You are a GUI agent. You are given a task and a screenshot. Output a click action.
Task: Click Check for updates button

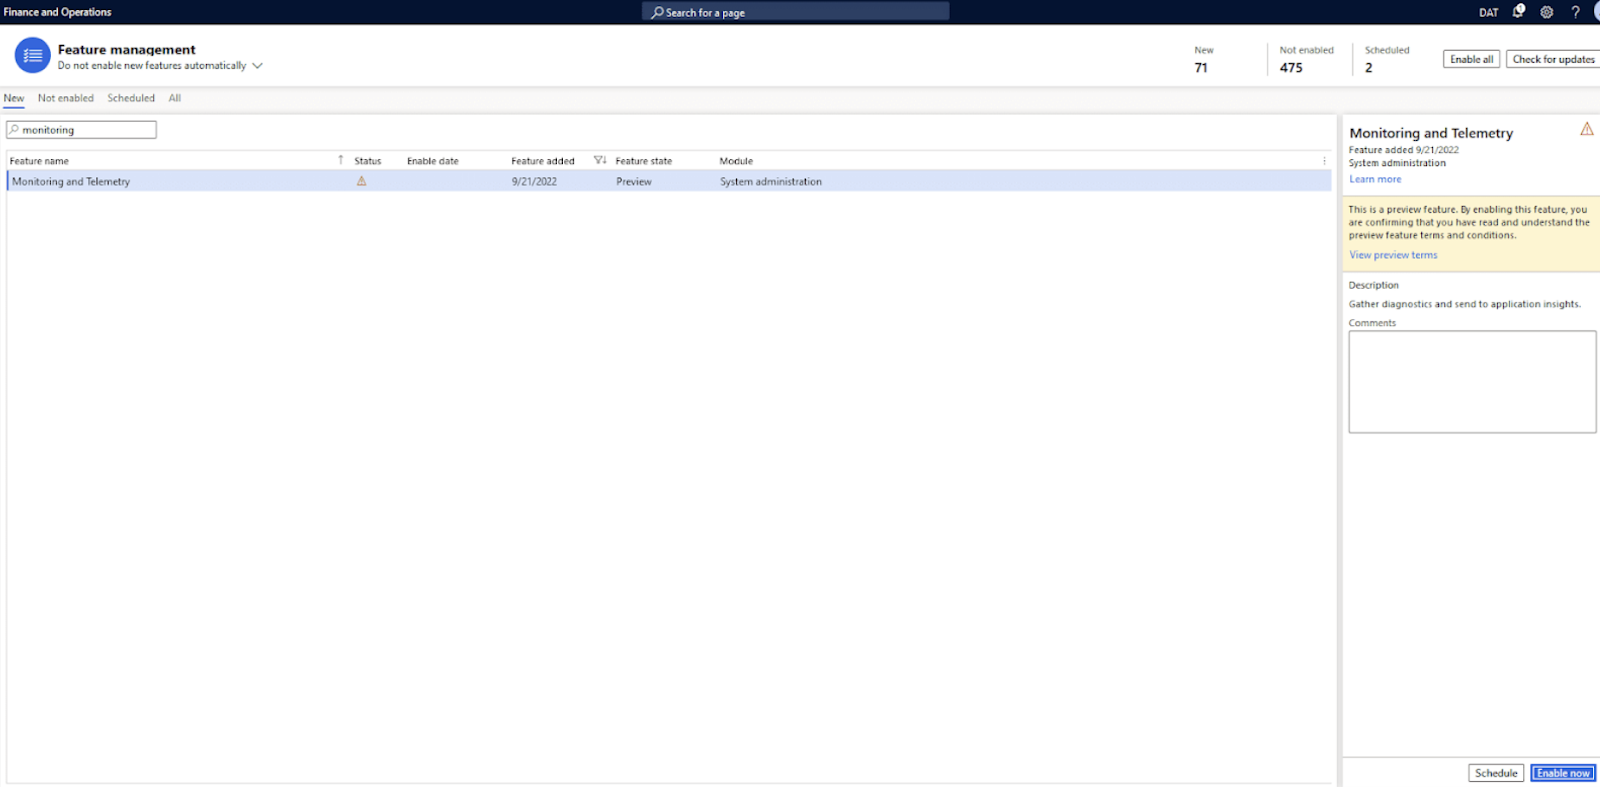tap(1553, 59)
